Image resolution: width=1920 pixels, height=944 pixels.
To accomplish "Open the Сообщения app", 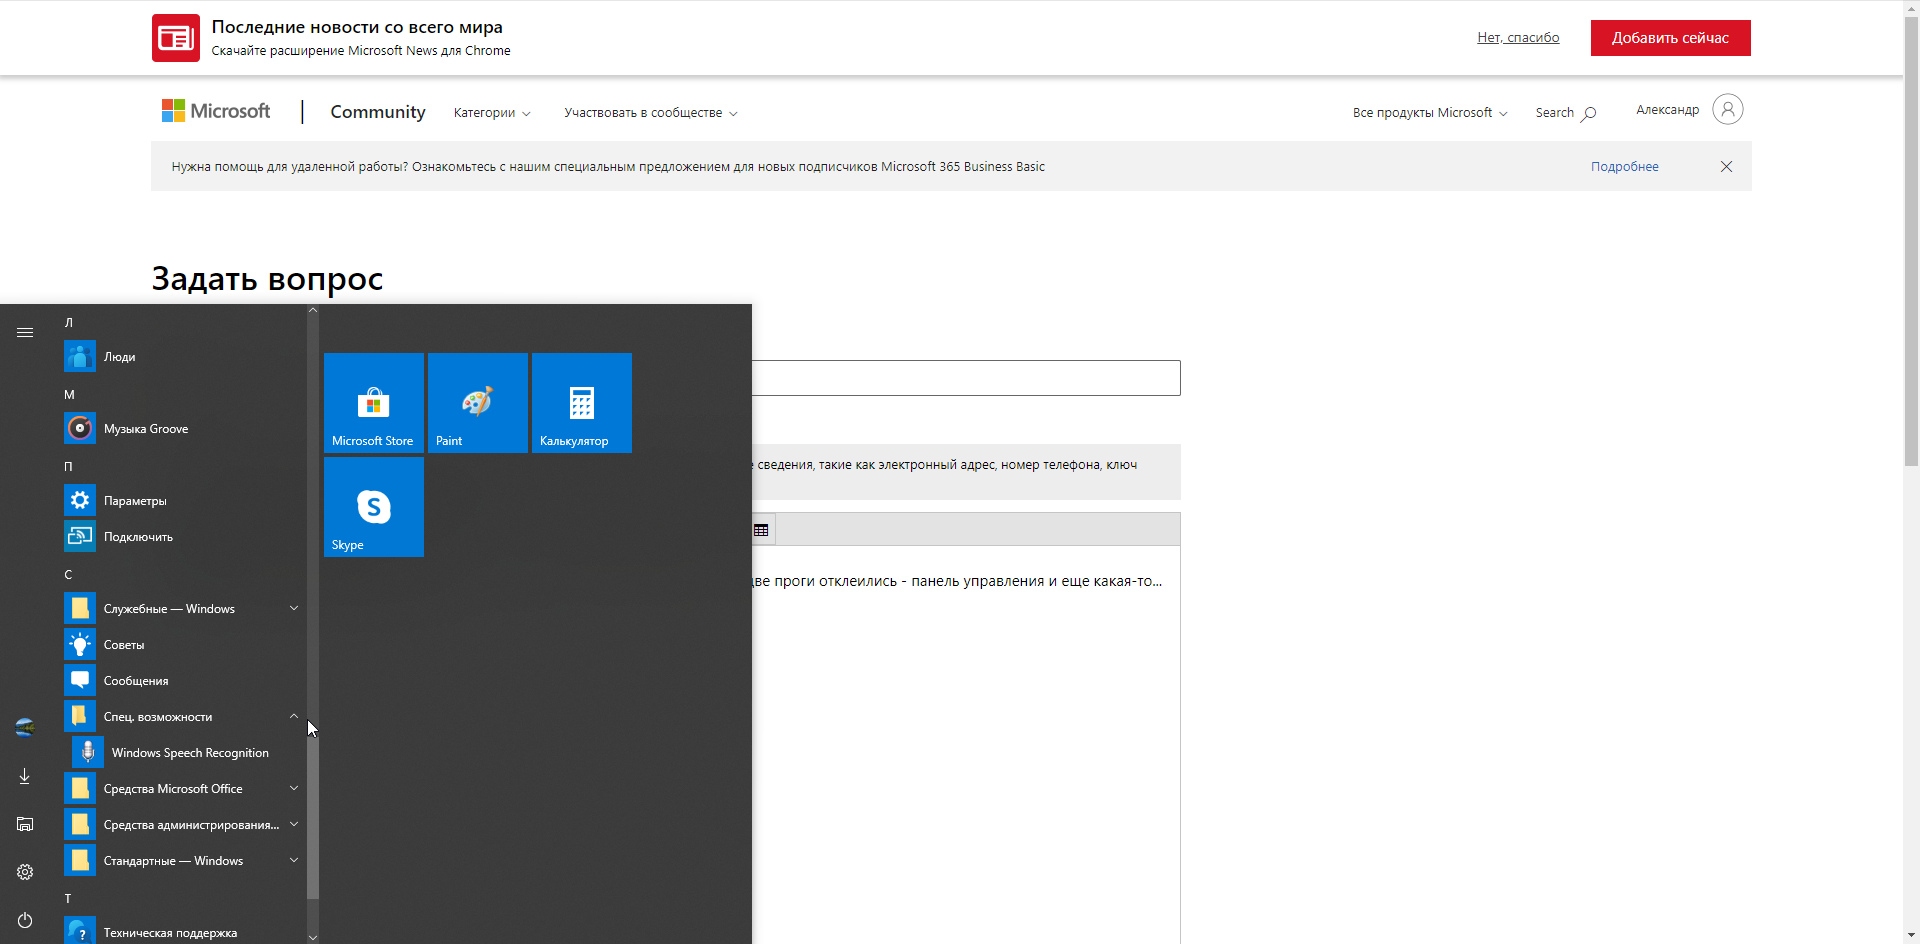I will tap(182, 681).
